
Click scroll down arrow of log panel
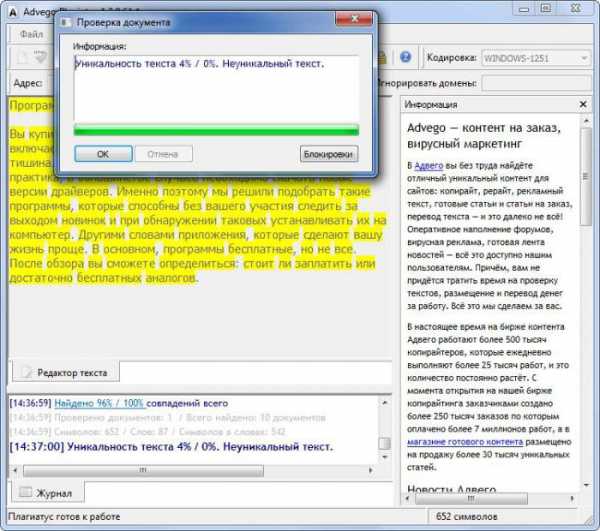[385, 457]
